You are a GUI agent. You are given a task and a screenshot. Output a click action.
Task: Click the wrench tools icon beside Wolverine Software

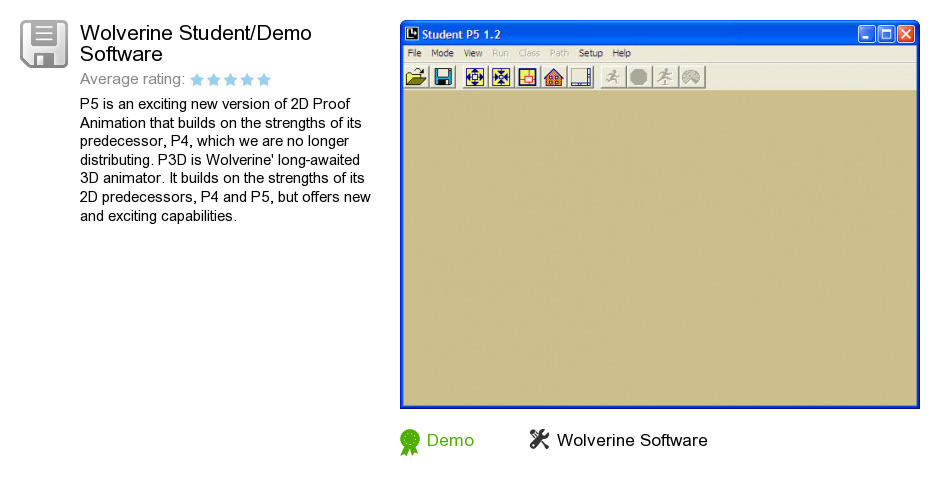pos(539,439)
